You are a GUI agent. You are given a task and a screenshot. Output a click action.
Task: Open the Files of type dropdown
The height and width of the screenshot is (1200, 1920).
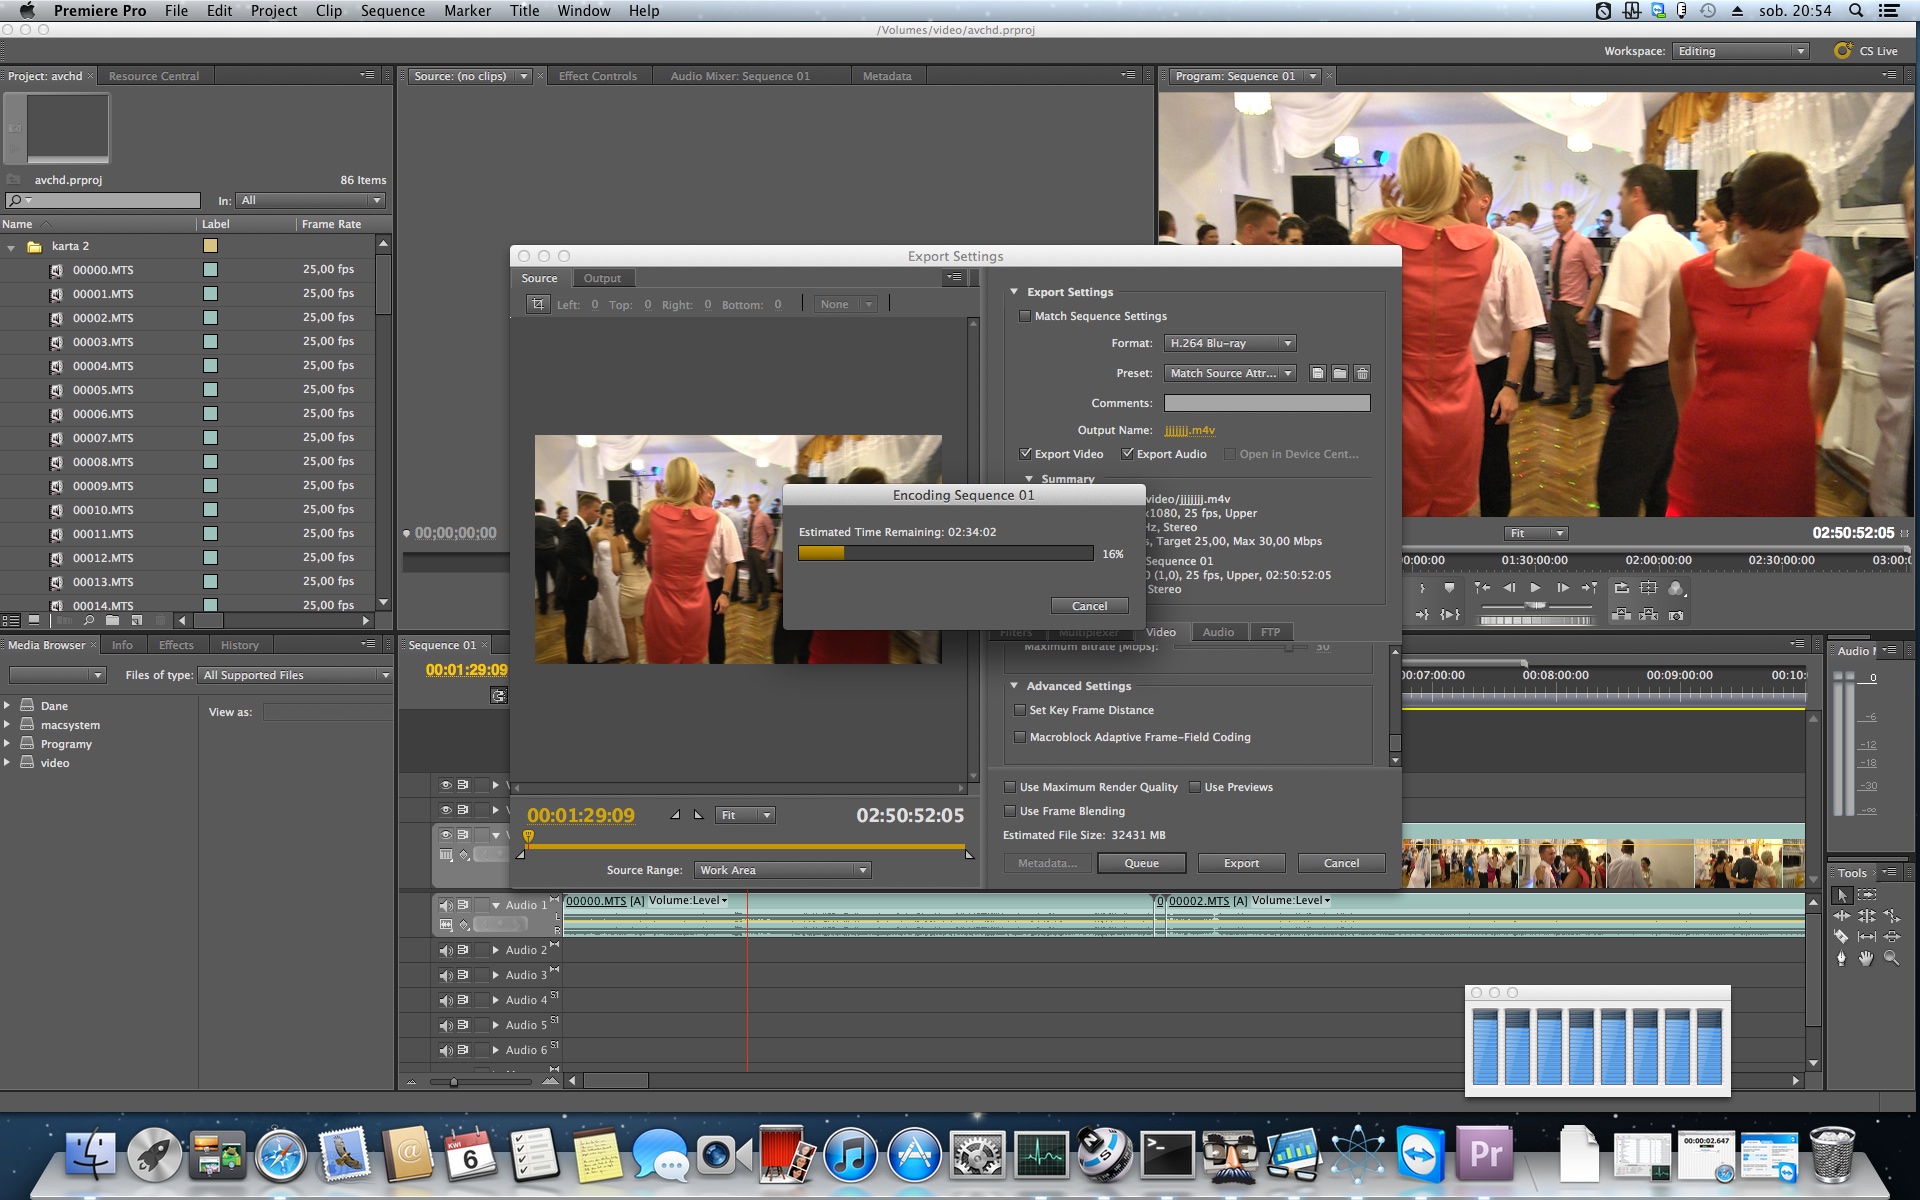[x=295, y=675]
